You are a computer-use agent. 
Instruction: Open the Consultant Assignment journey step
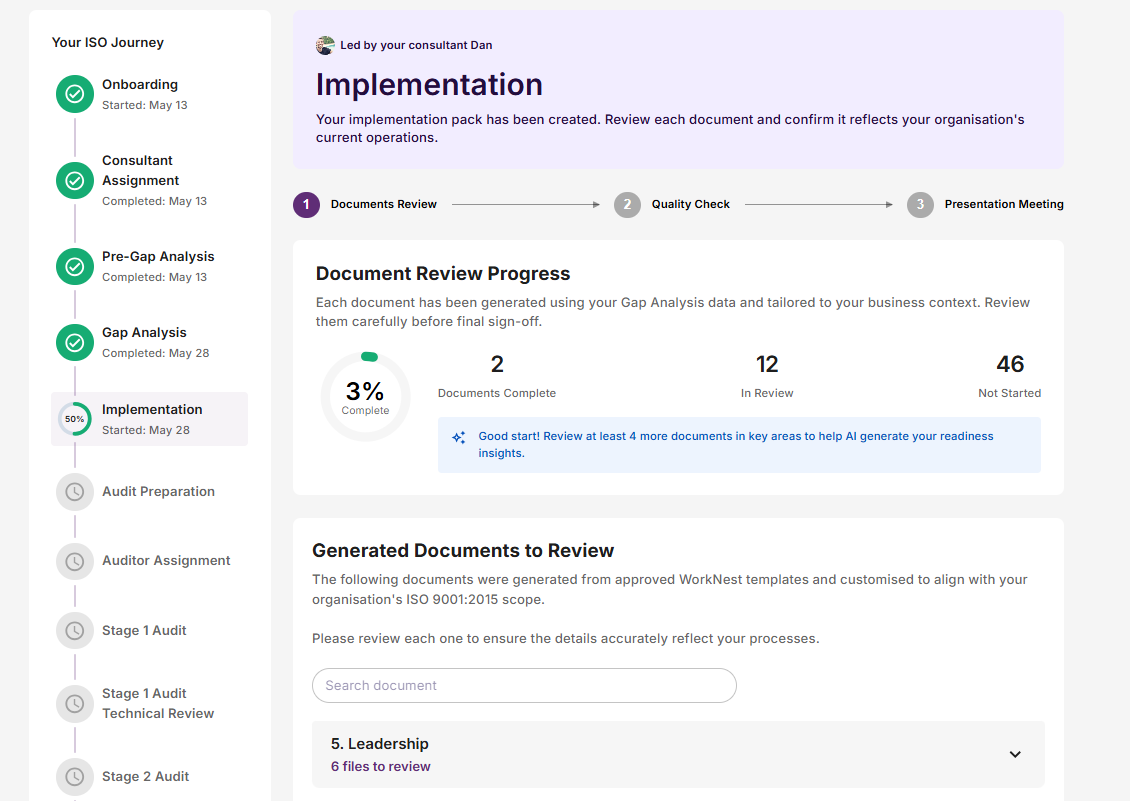[141, 170]
